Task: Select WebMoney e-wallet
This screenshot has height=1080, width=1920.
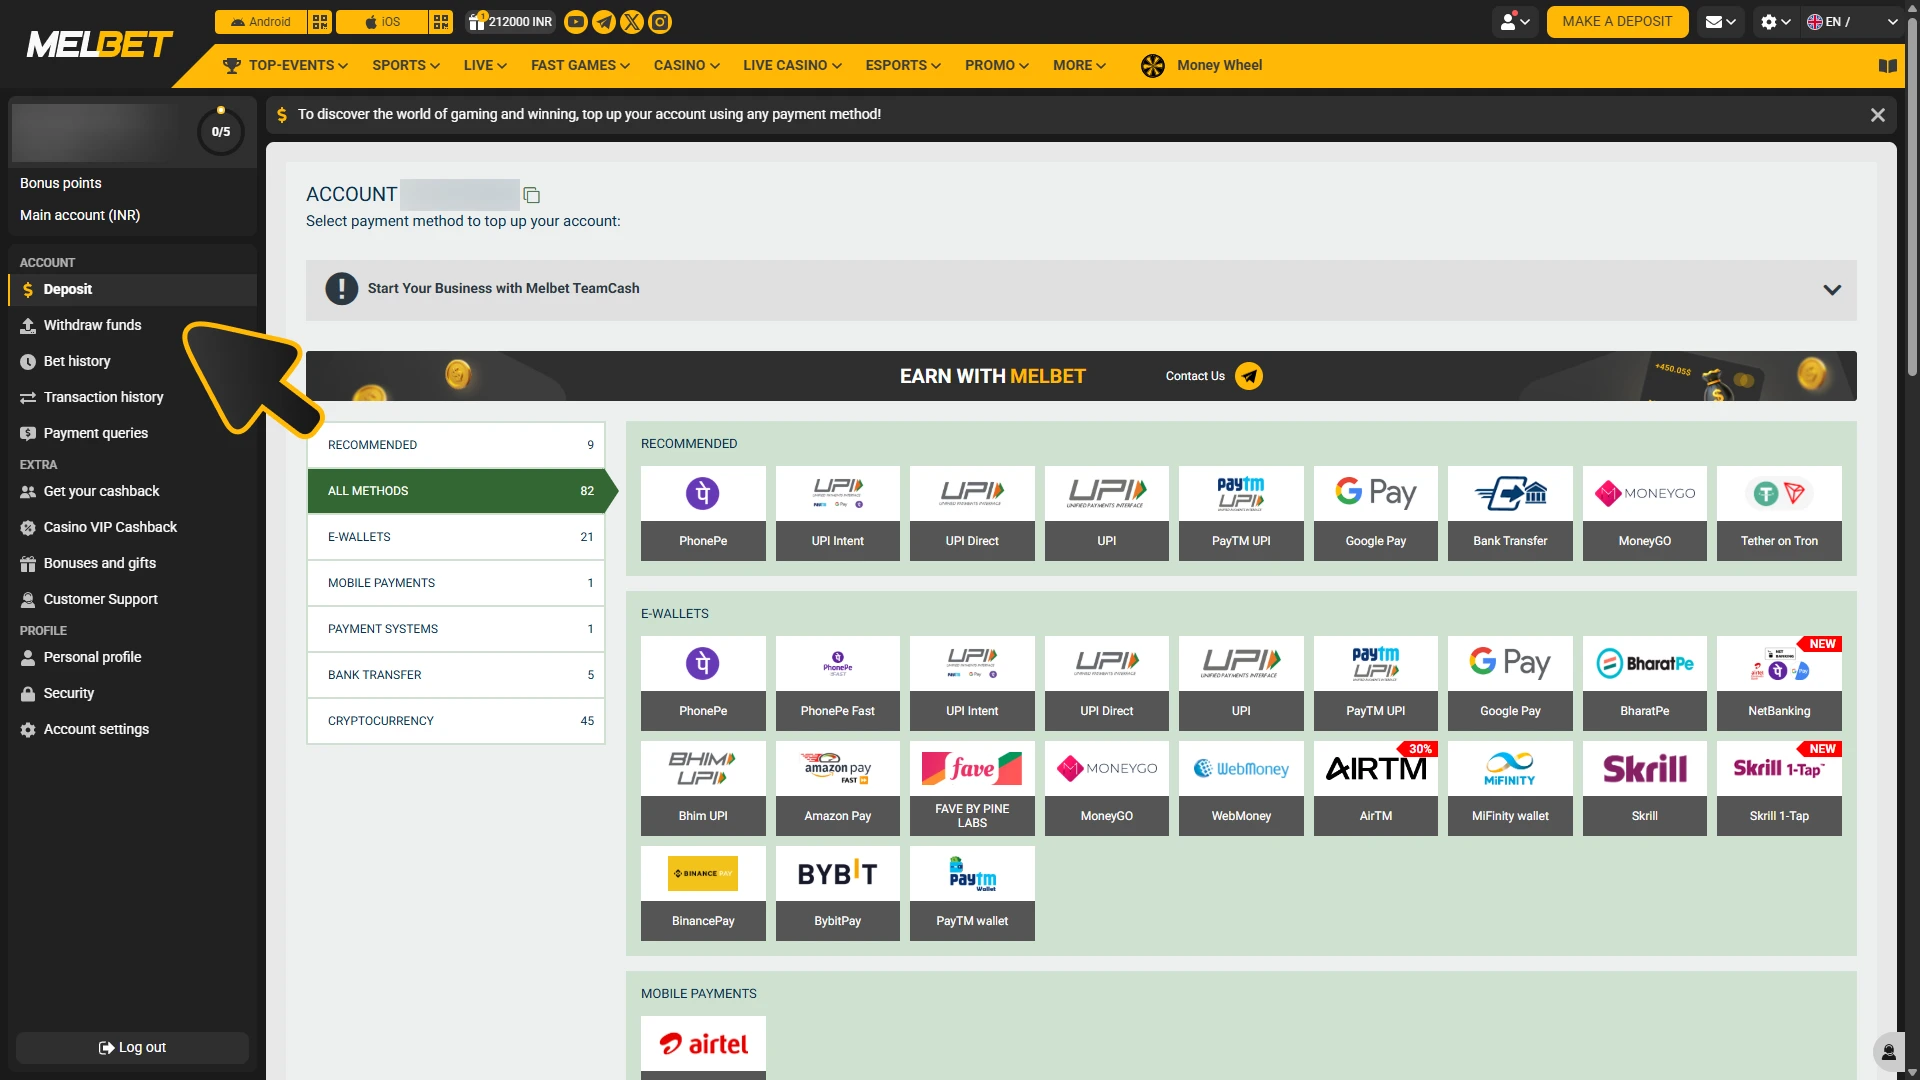Action: point(1241,788)
